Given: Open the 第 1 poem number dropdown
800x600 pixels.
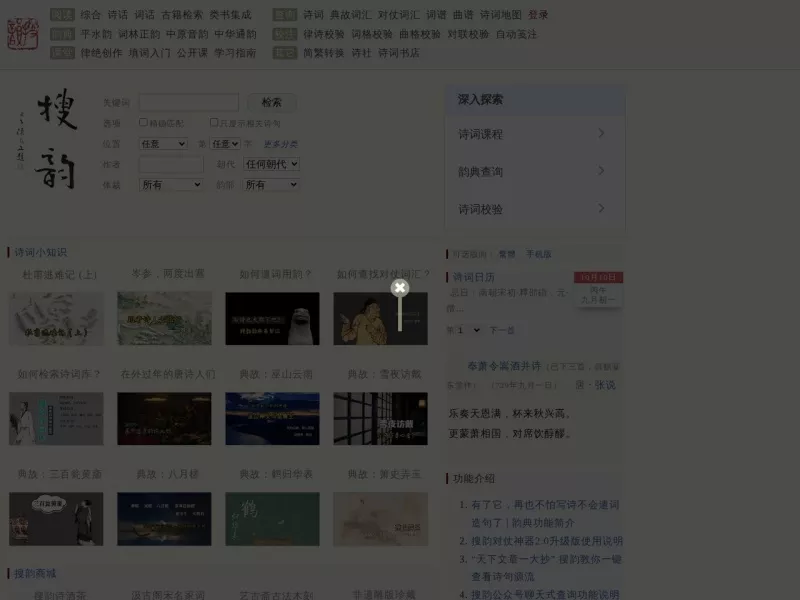Looking at the screenshot, I should pyautogui.click(x=468, y=330).
